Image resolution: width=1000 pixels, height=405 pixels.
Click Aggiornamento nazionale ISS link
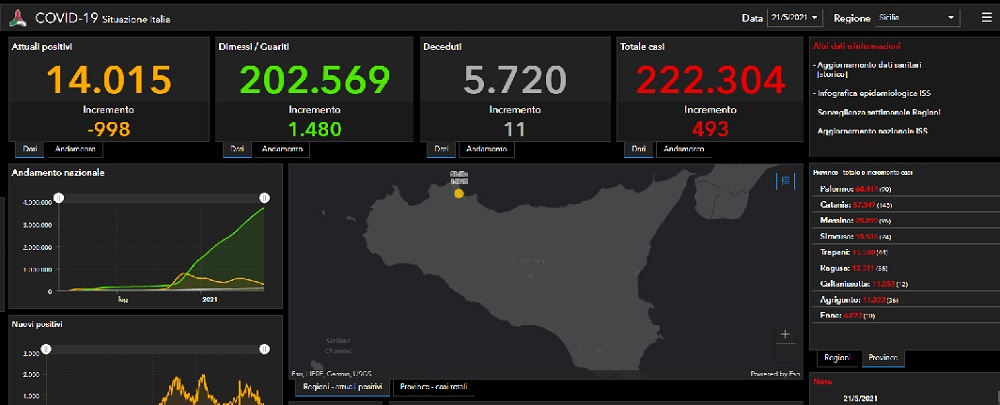click(x=873, y=131)
